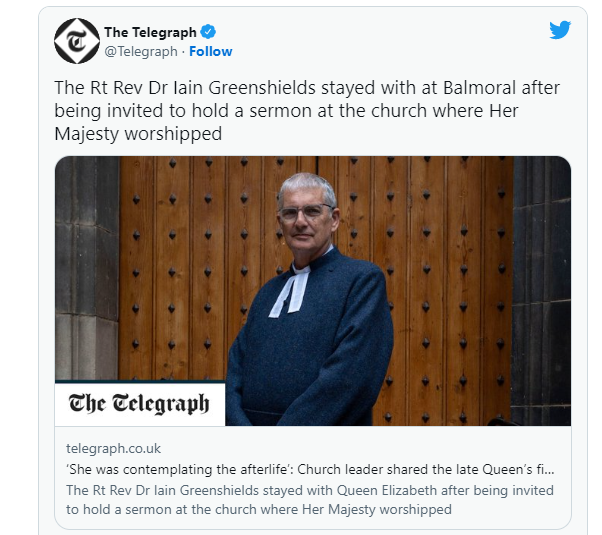Open the telegraph.co.uk domain link
Viewport: 602px width, 535px height.
(x=113, y=449)
